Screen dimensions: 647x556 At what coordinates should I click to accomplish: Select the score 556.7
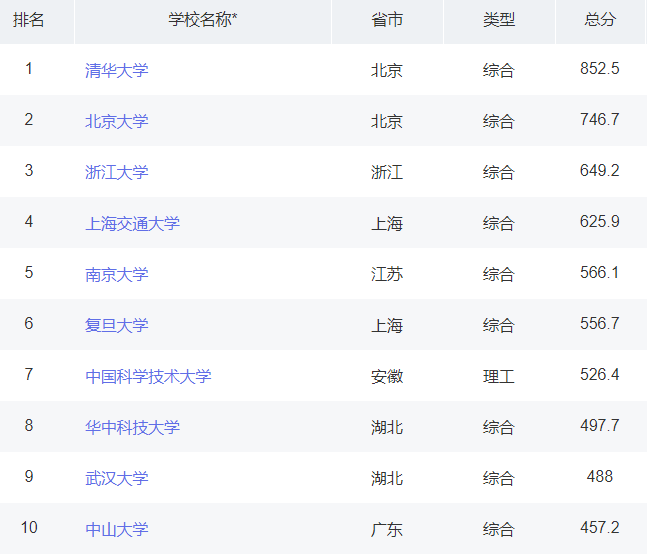pos(600,324)
